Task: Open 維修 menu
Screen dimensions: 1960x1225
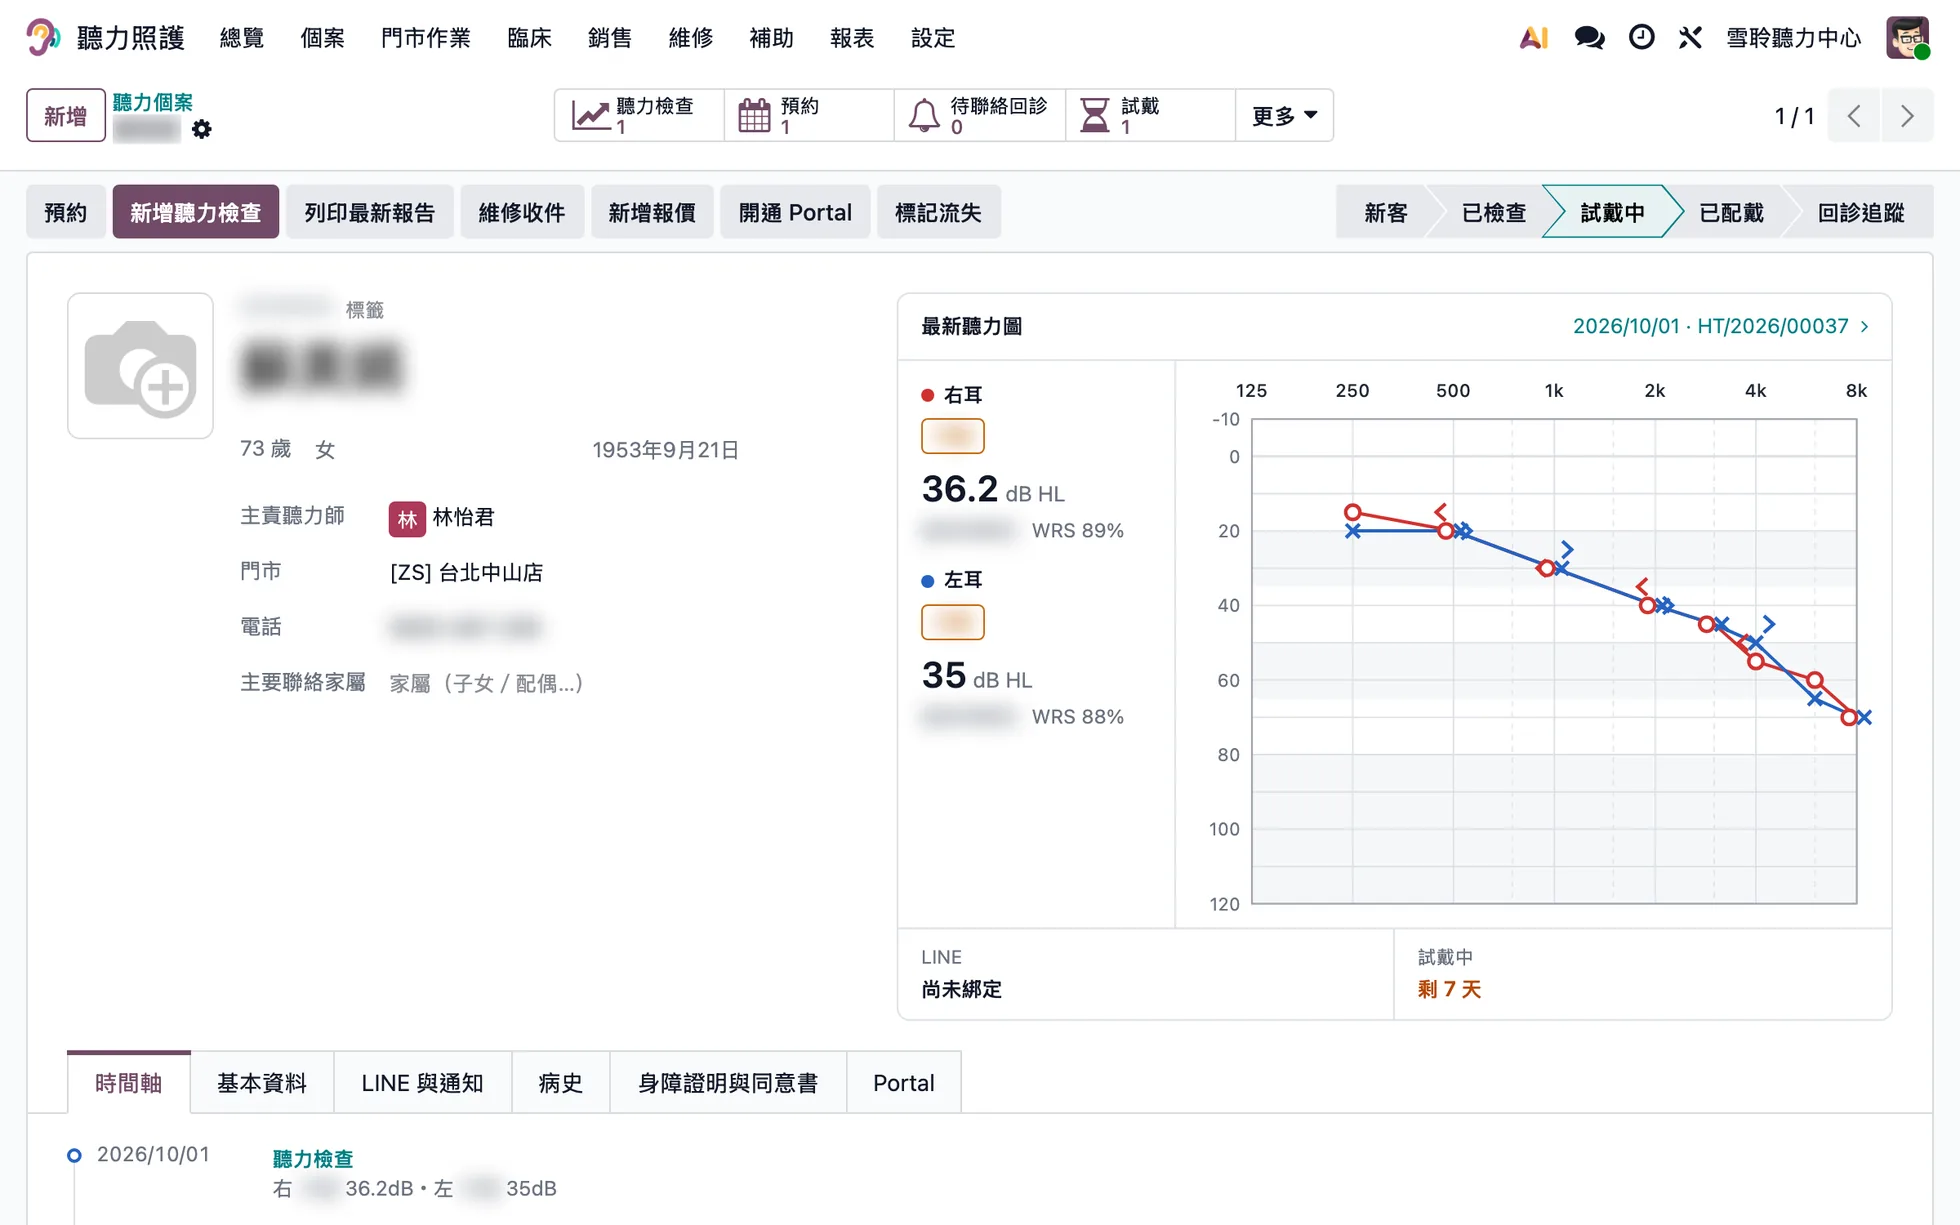Action: click(x=691, y=38)
